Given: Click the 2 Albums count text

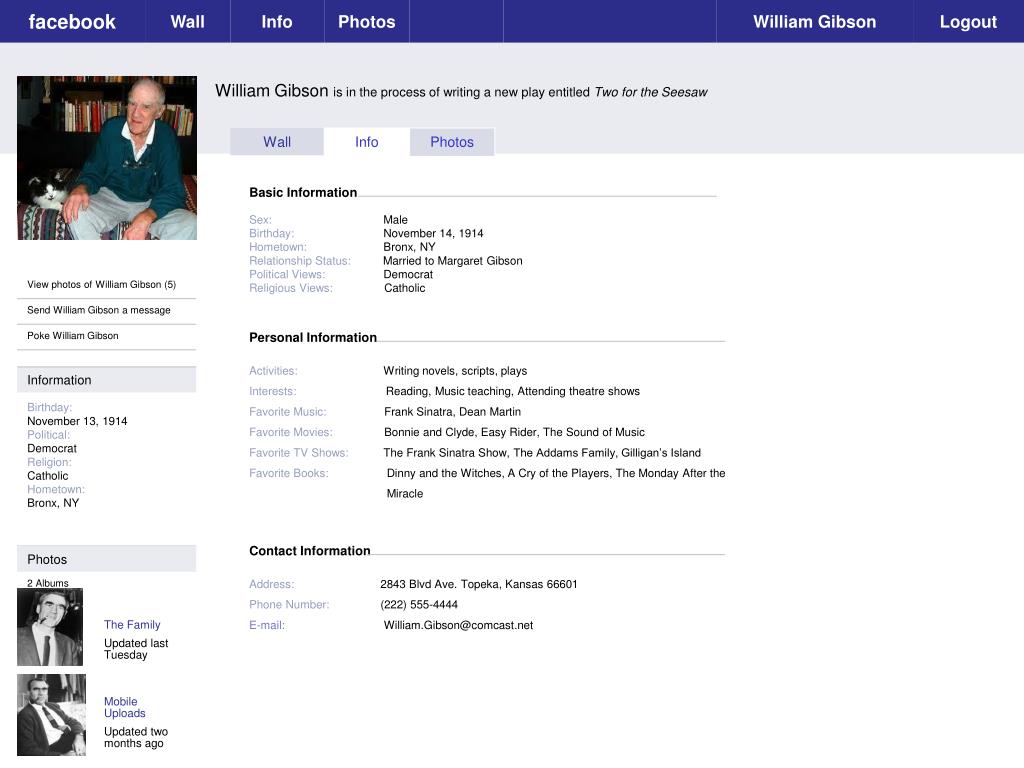Looking at the screenshot, I should pyautogui.click(x=48, y=583).
